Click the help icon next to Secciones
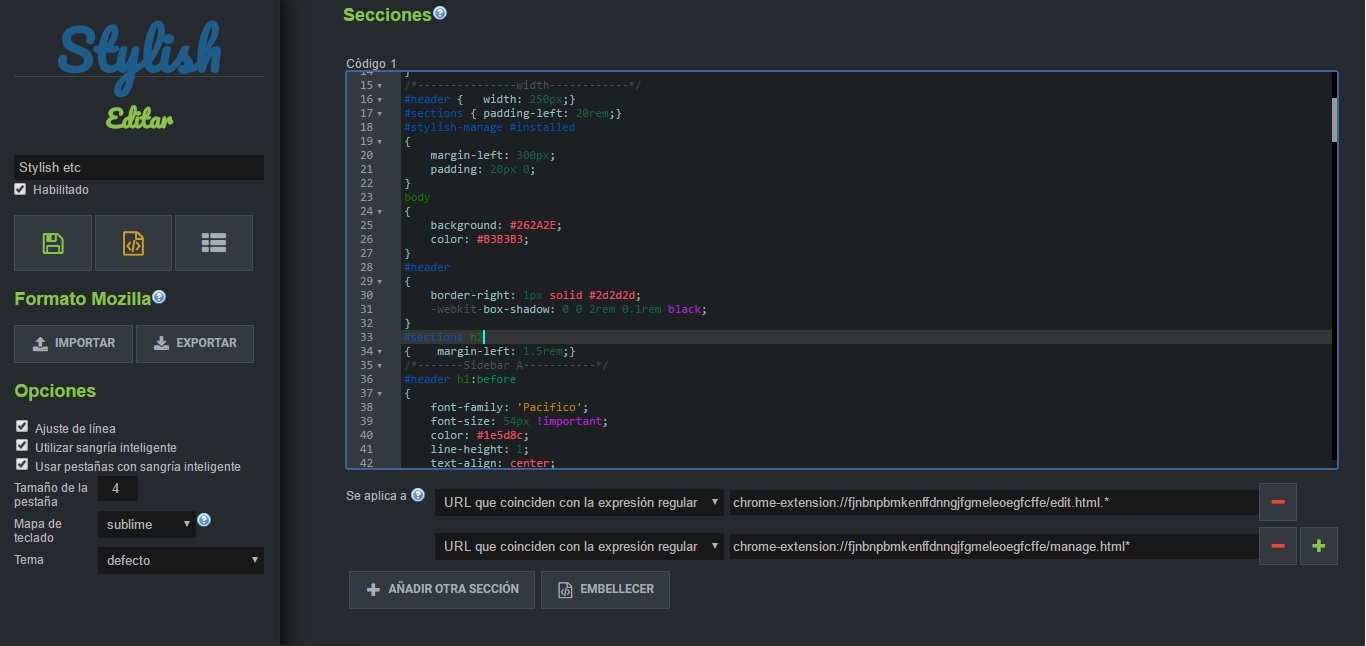This screenshot has width=1366, height=646. [x=440, y=9]
